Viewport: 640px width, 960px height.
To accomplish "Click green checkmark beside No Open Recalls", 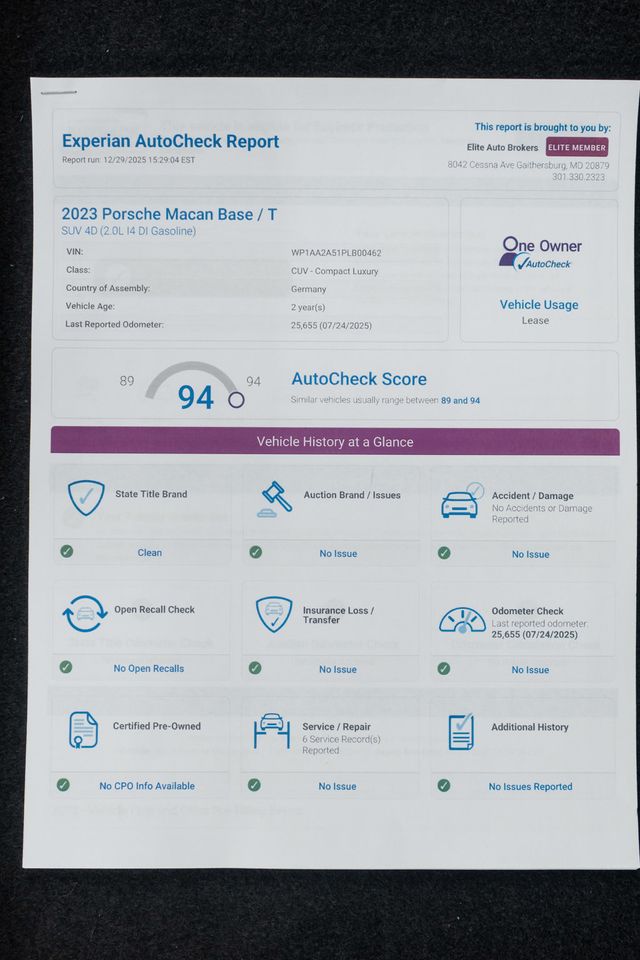I will (67, 667).
